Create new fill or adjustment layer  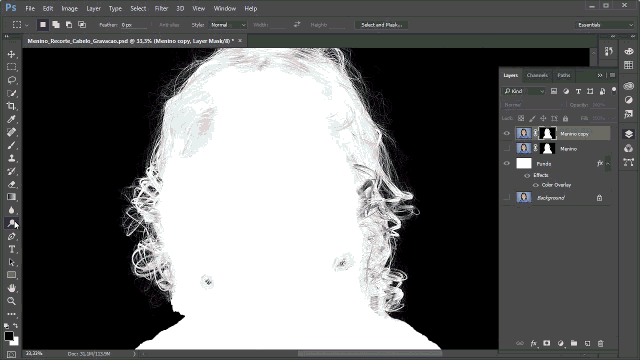pos(560,344)
